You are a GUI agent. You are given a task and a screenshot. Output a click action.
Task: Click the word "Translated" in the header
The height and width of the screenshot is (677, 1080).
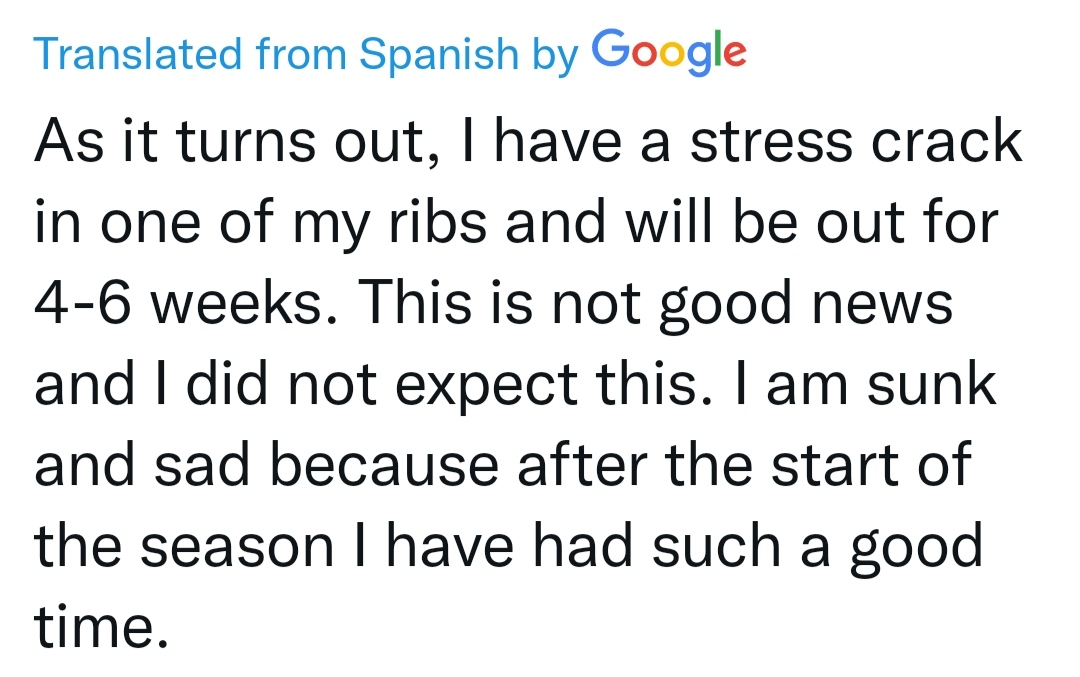[x=138, y=54]
